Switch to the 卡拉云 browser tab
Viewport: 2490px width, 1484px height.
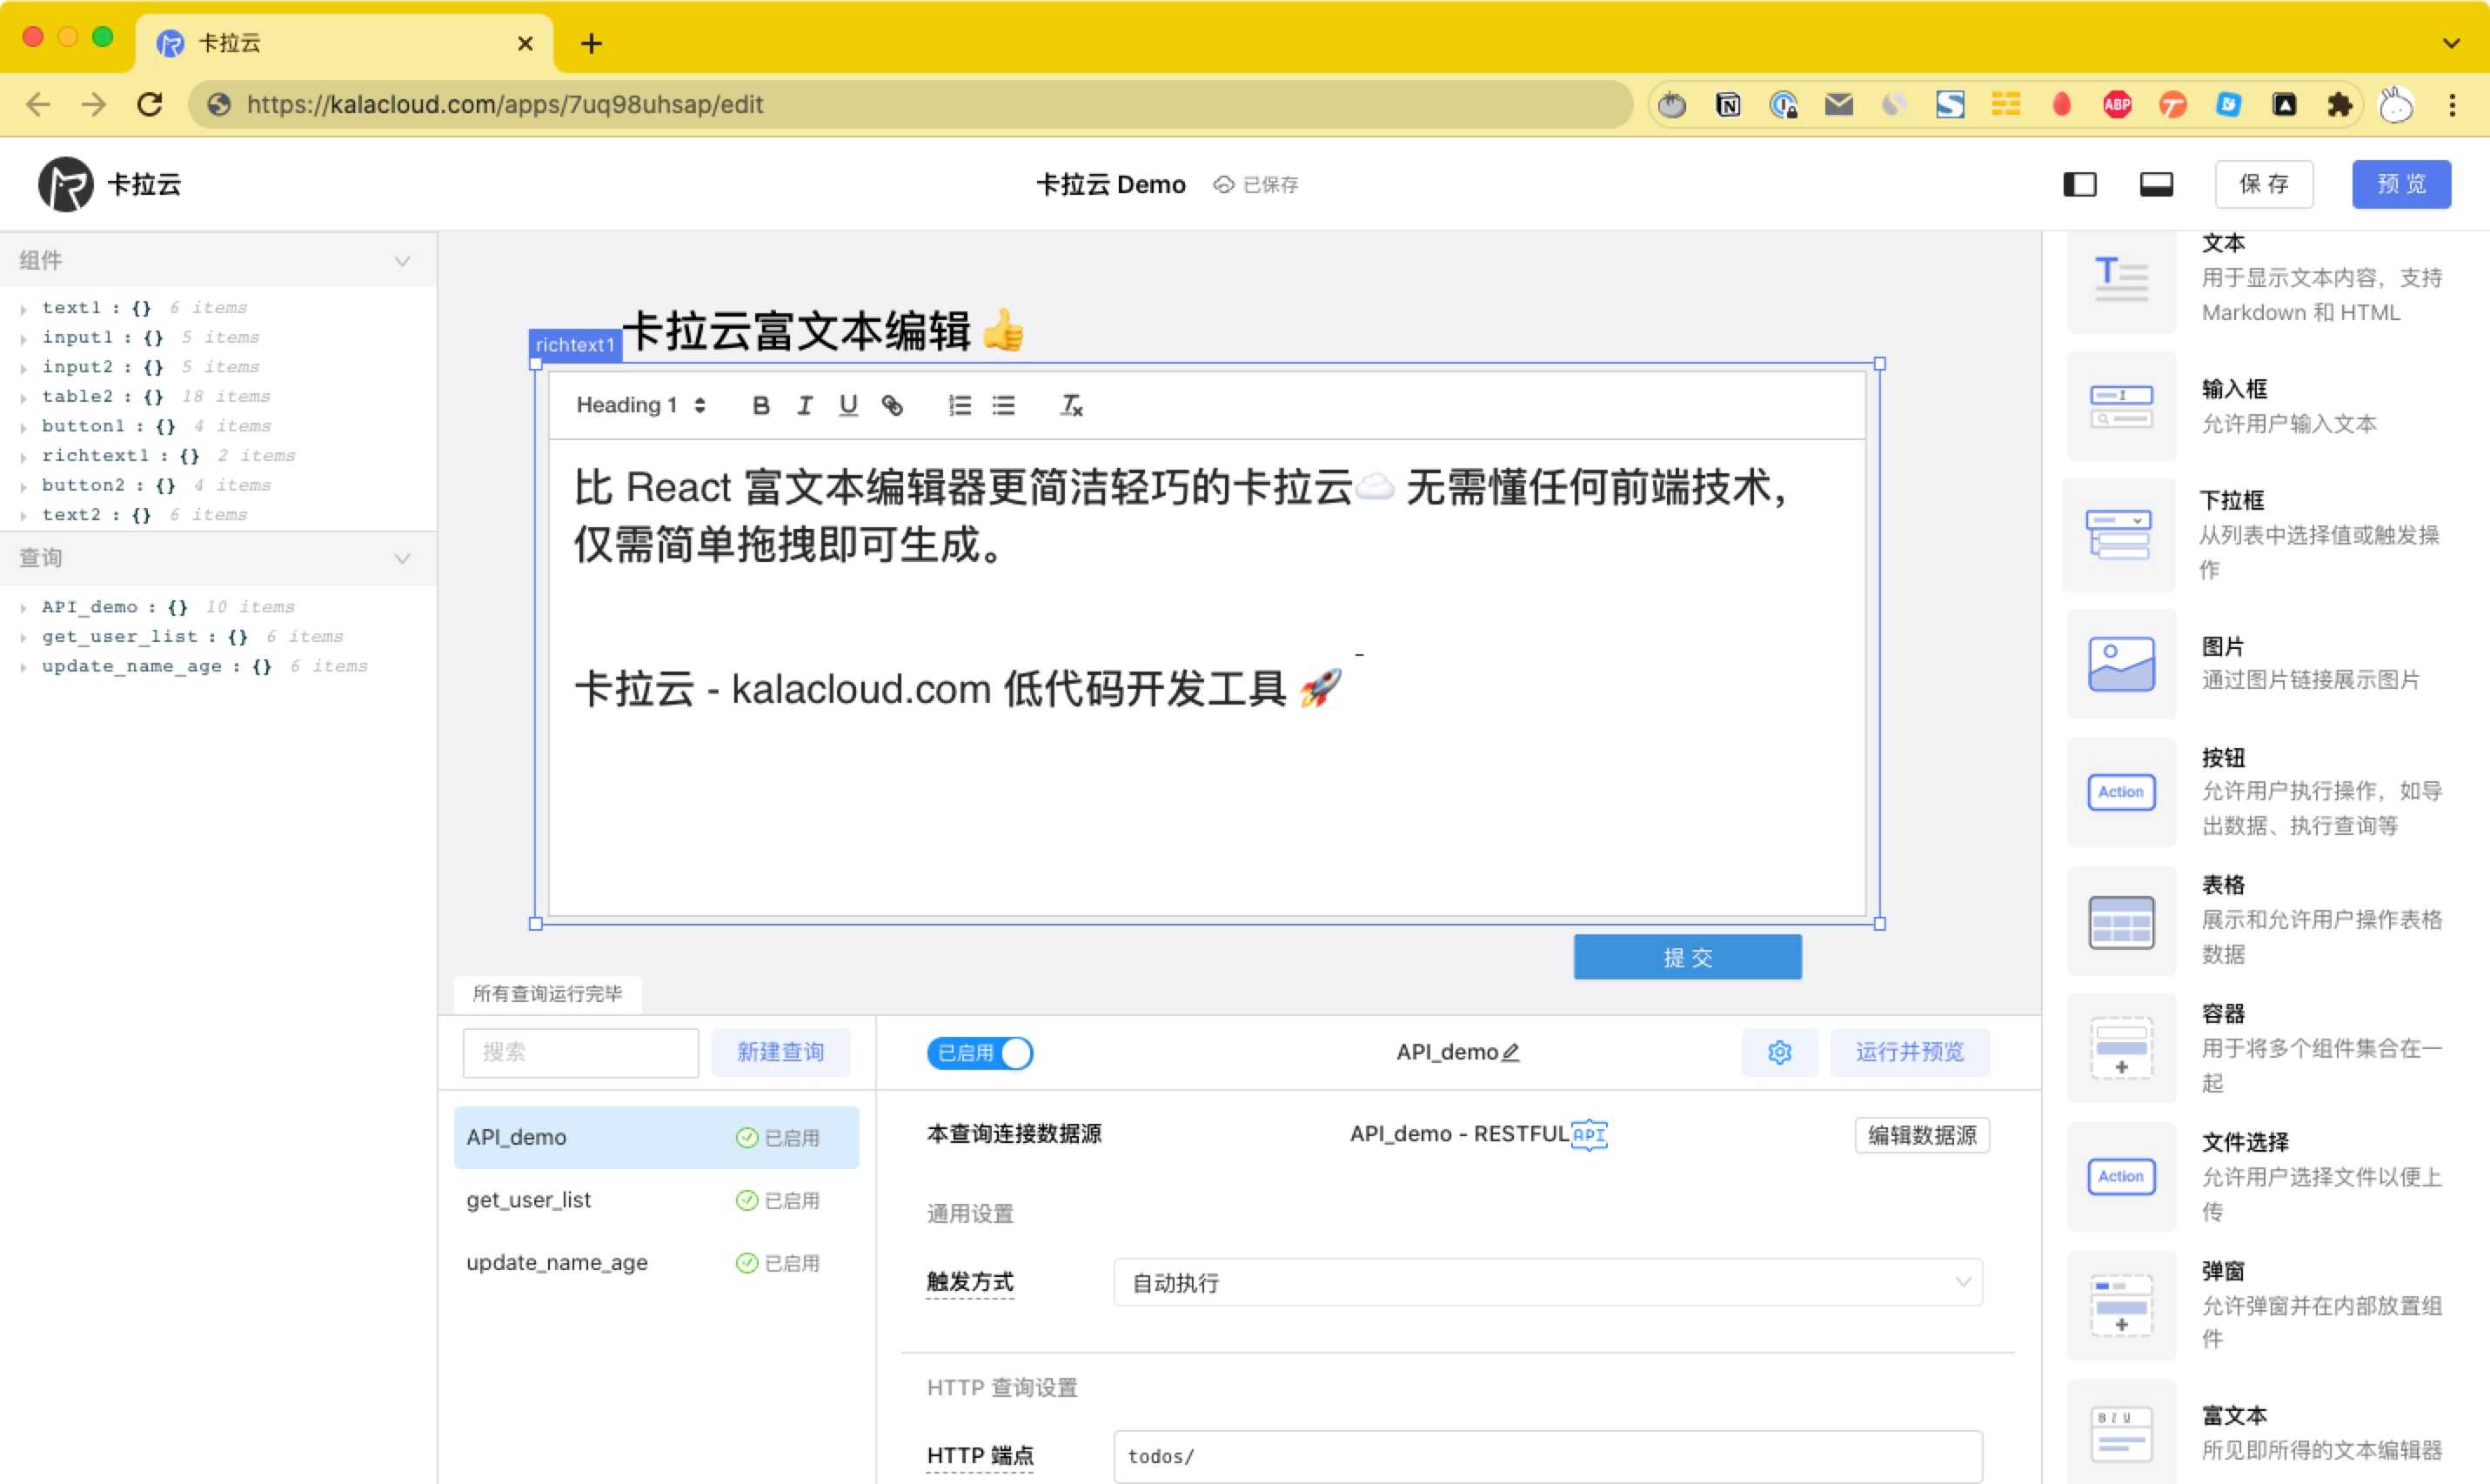pyautogui.click(x=345, y=43)
